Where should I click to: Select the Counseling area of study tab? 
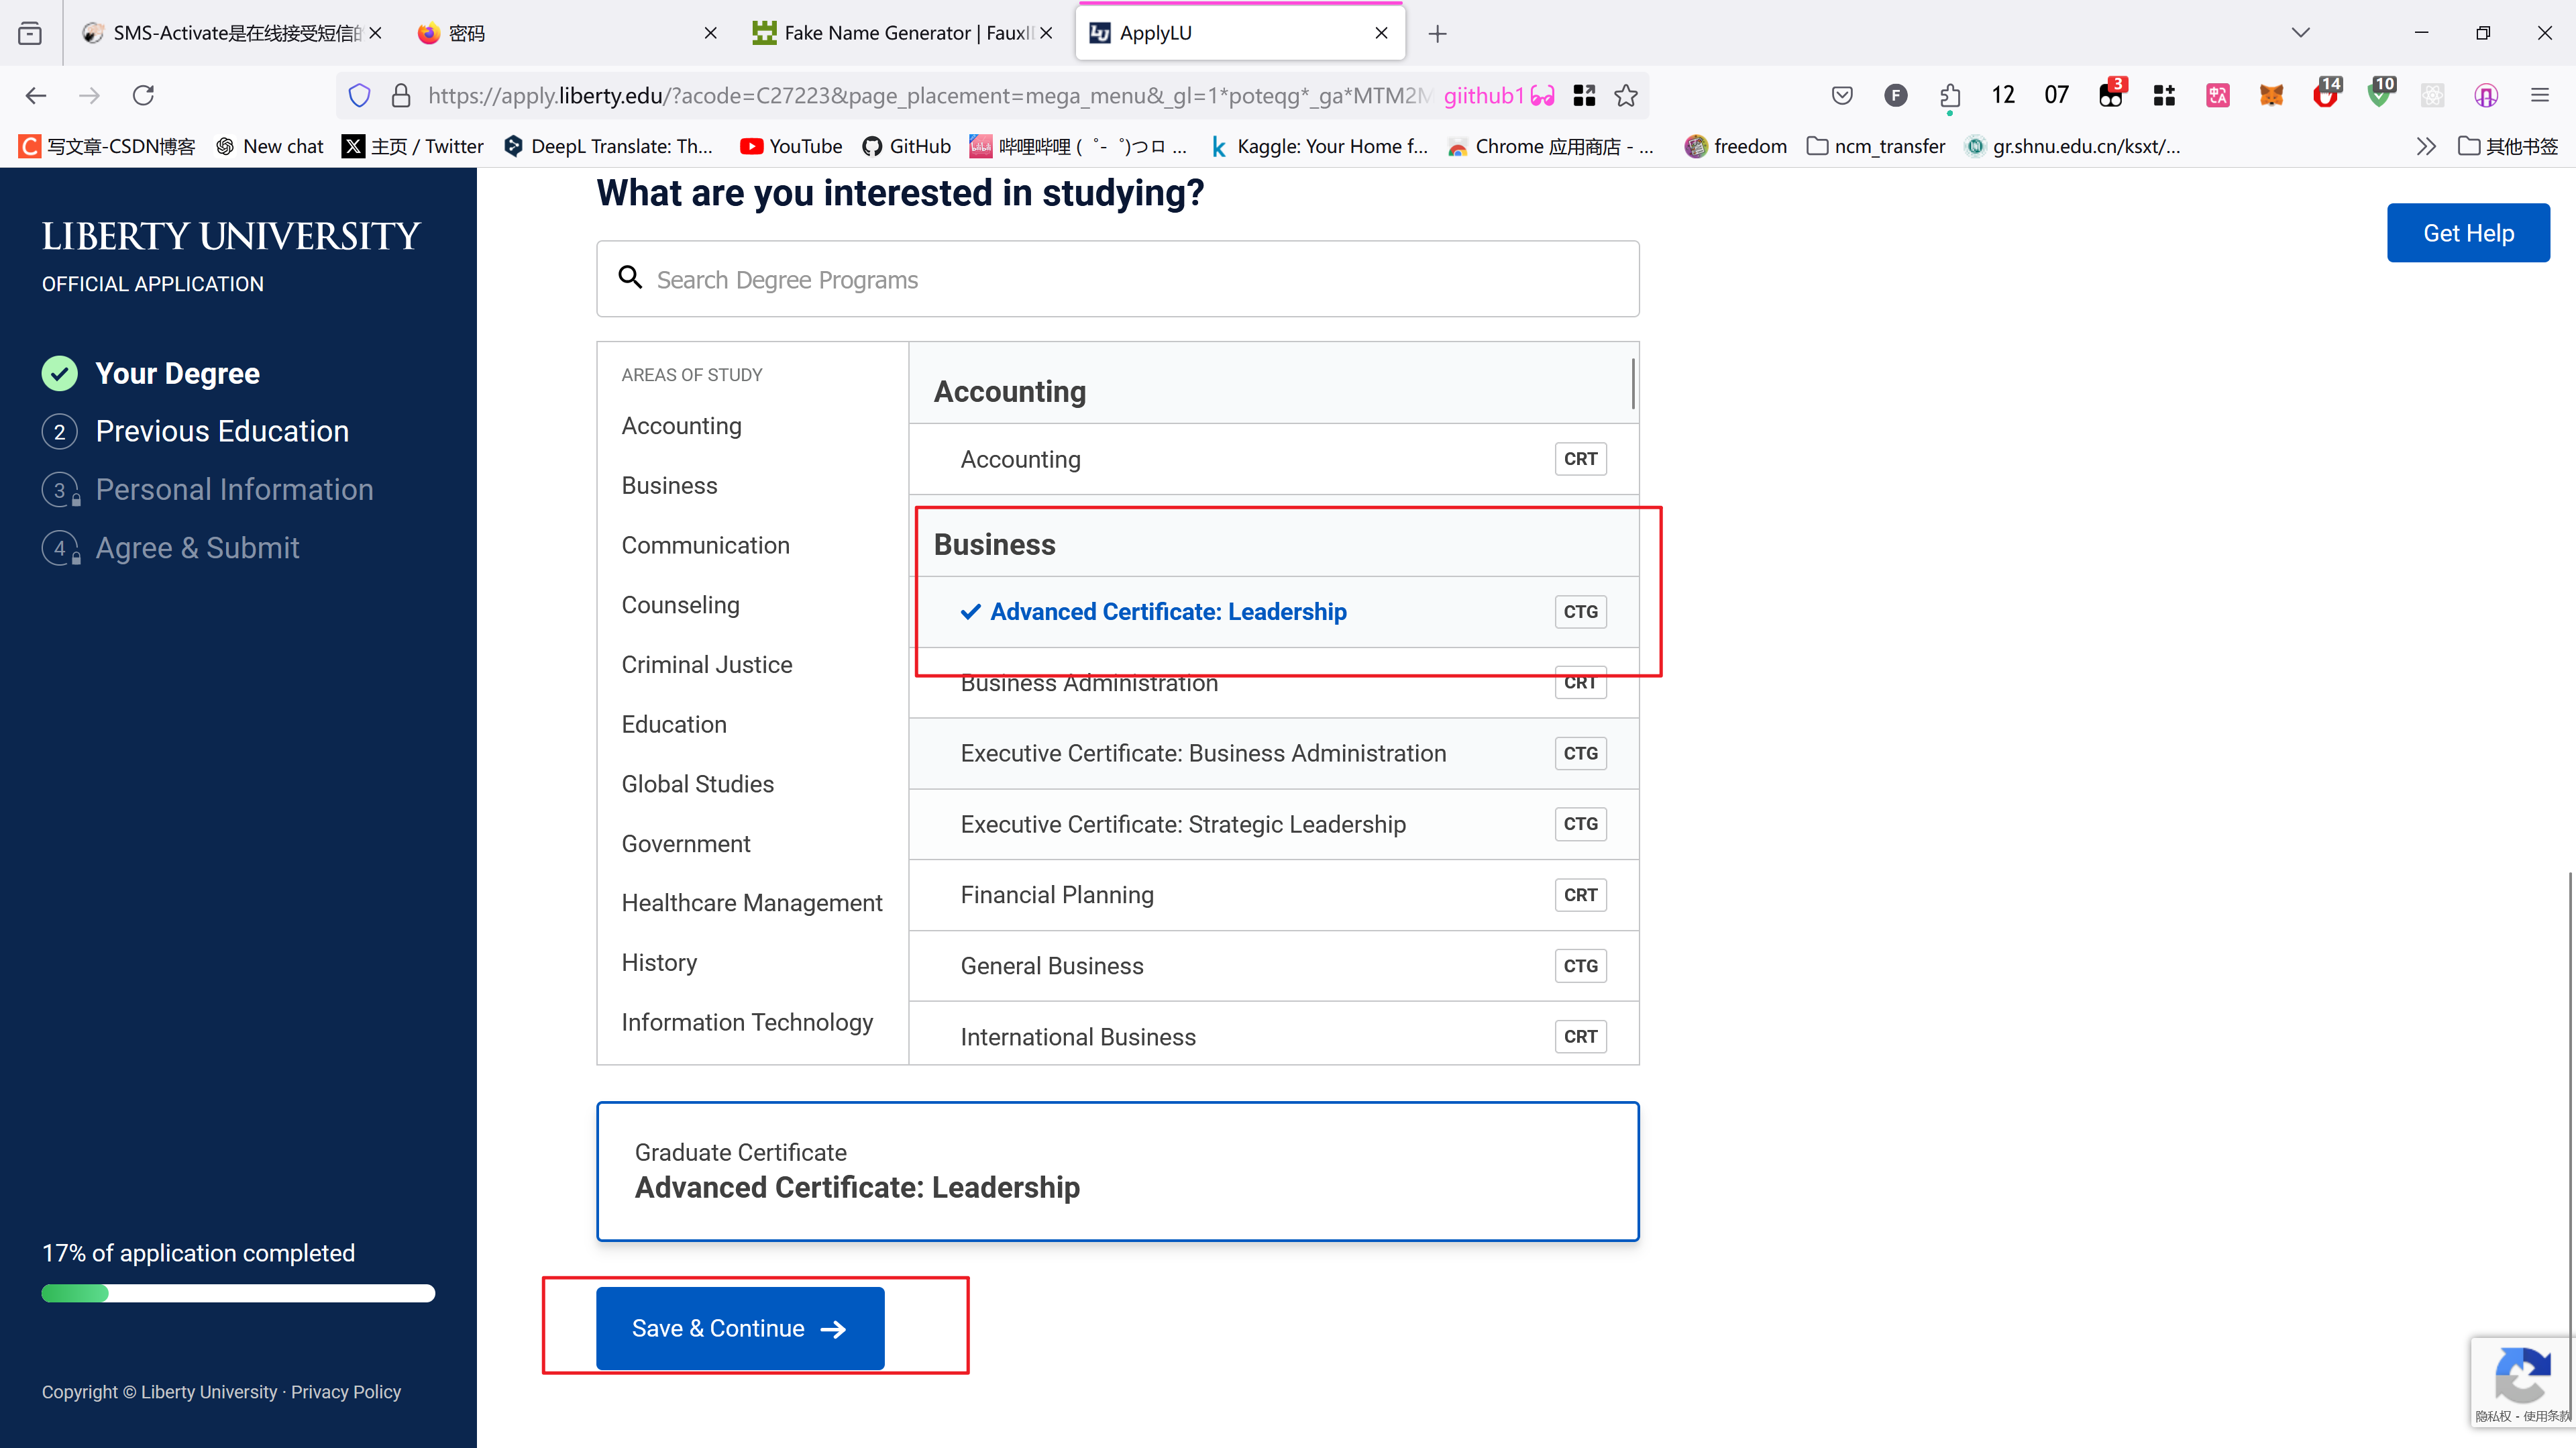(x=680, y=604)
